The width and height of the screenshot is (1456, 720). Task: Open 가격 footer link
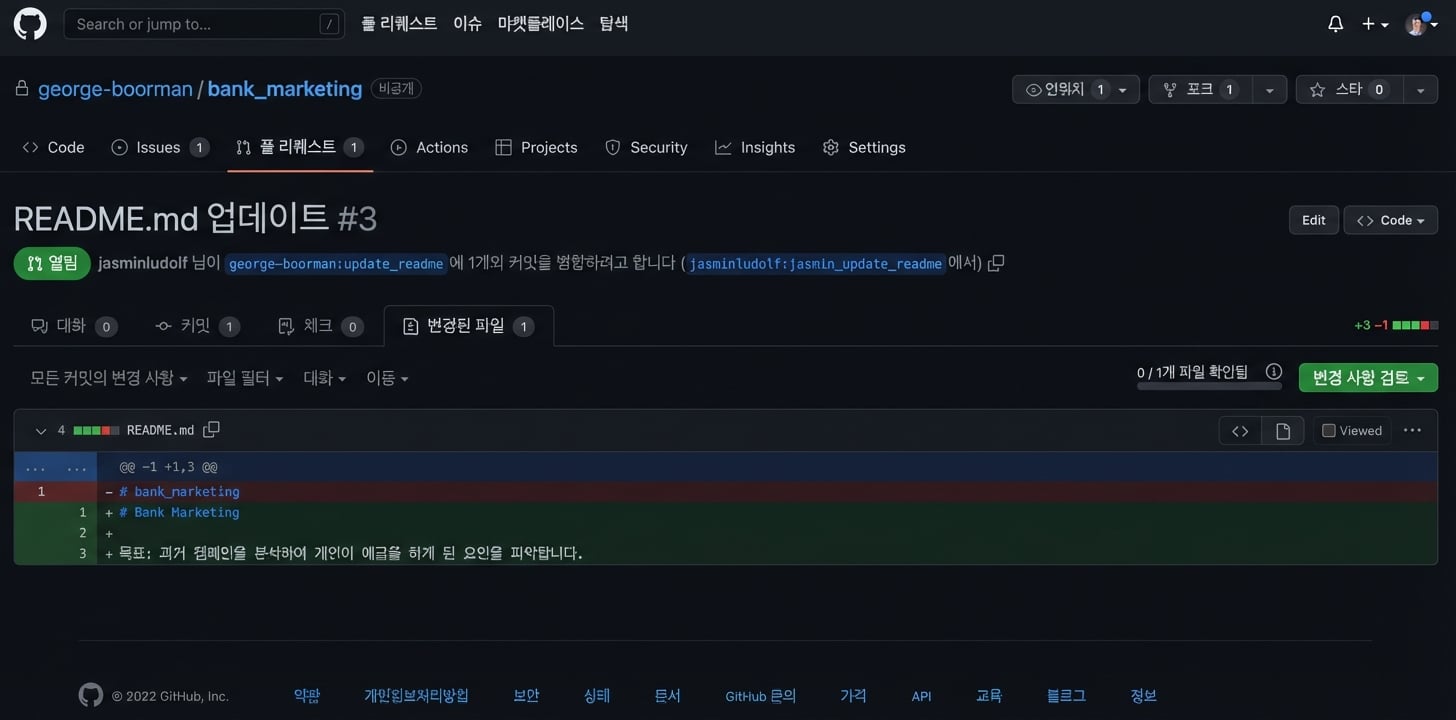coord(853,696)
